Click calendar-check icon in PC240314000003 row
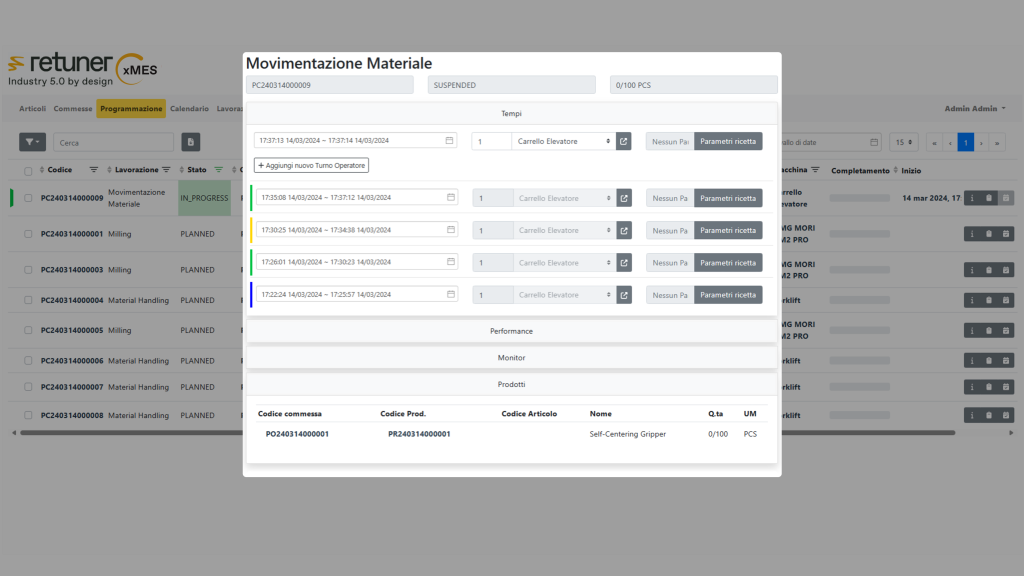This screenshot has height=576, width=1024. pyautogui.click(x=1006, y=270)
